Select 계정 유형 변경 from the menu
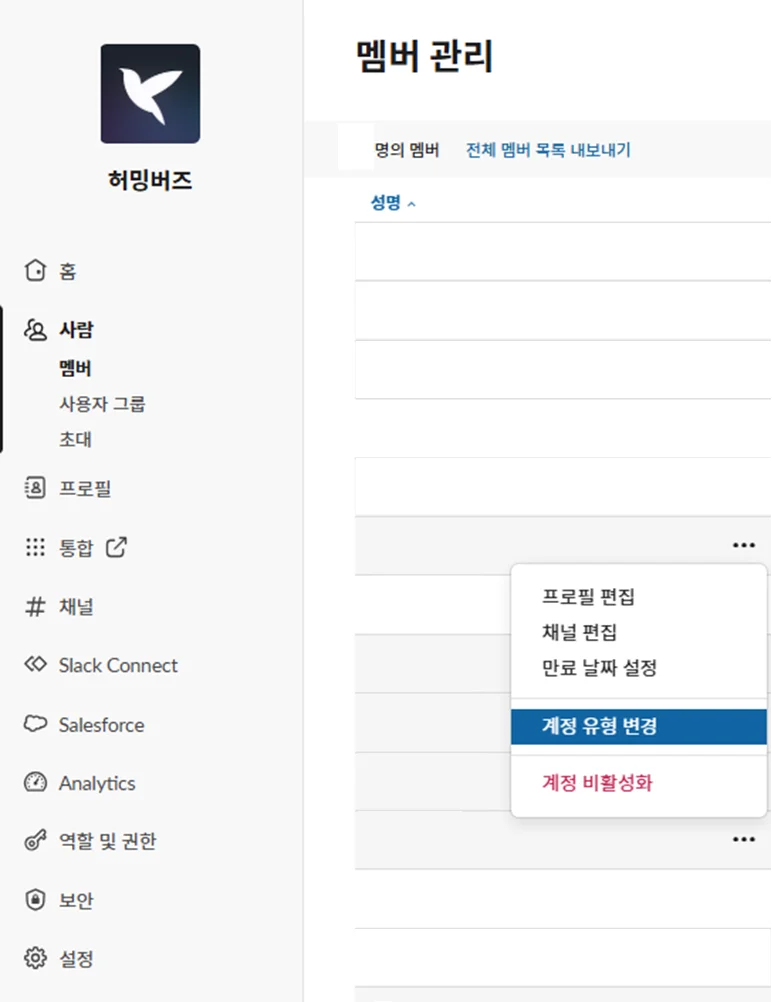The image size is (772, 1002). point(600,727)
